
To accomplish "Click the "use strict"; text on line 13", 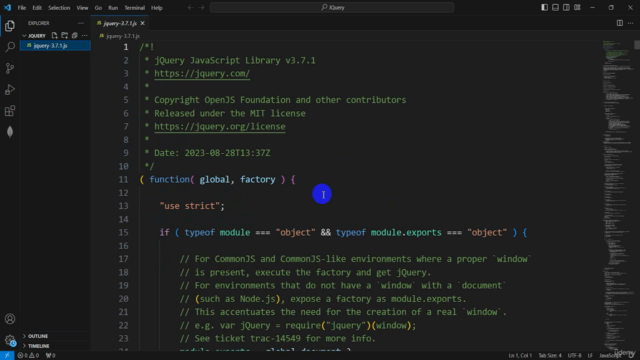I will point(192,206).
